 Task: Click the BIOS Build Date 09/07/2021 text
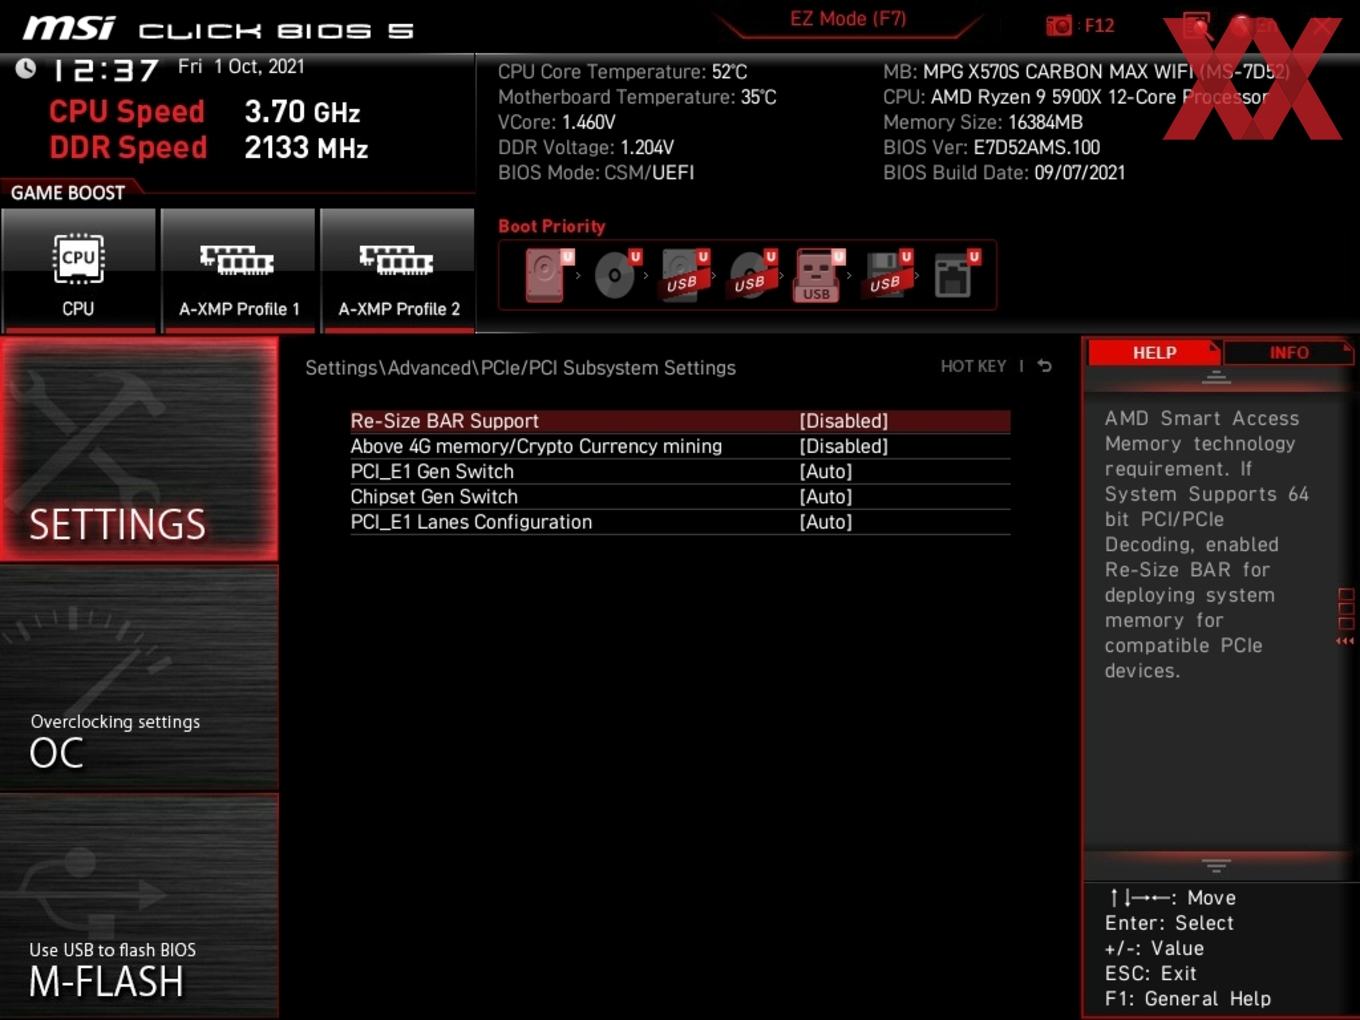[x=1004, y=172]
